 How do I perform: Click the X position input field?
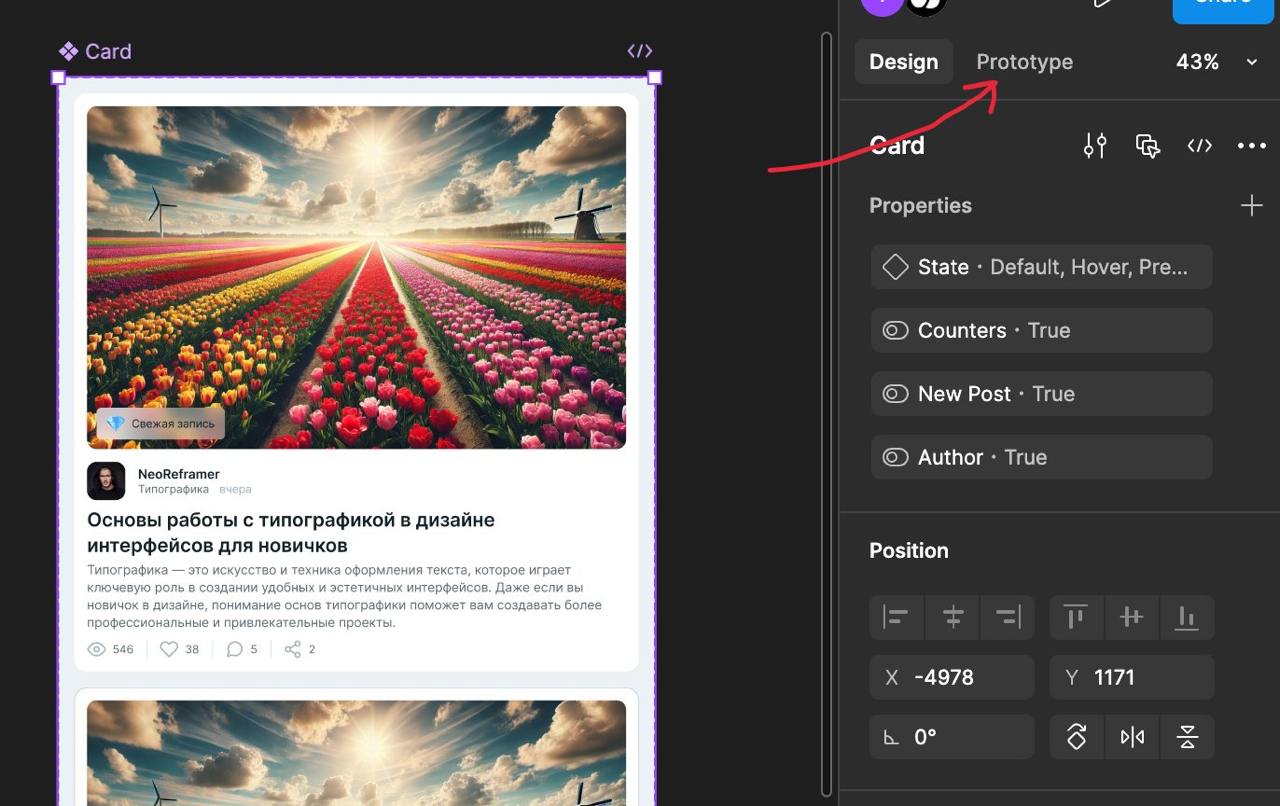(x=952, y=678)
